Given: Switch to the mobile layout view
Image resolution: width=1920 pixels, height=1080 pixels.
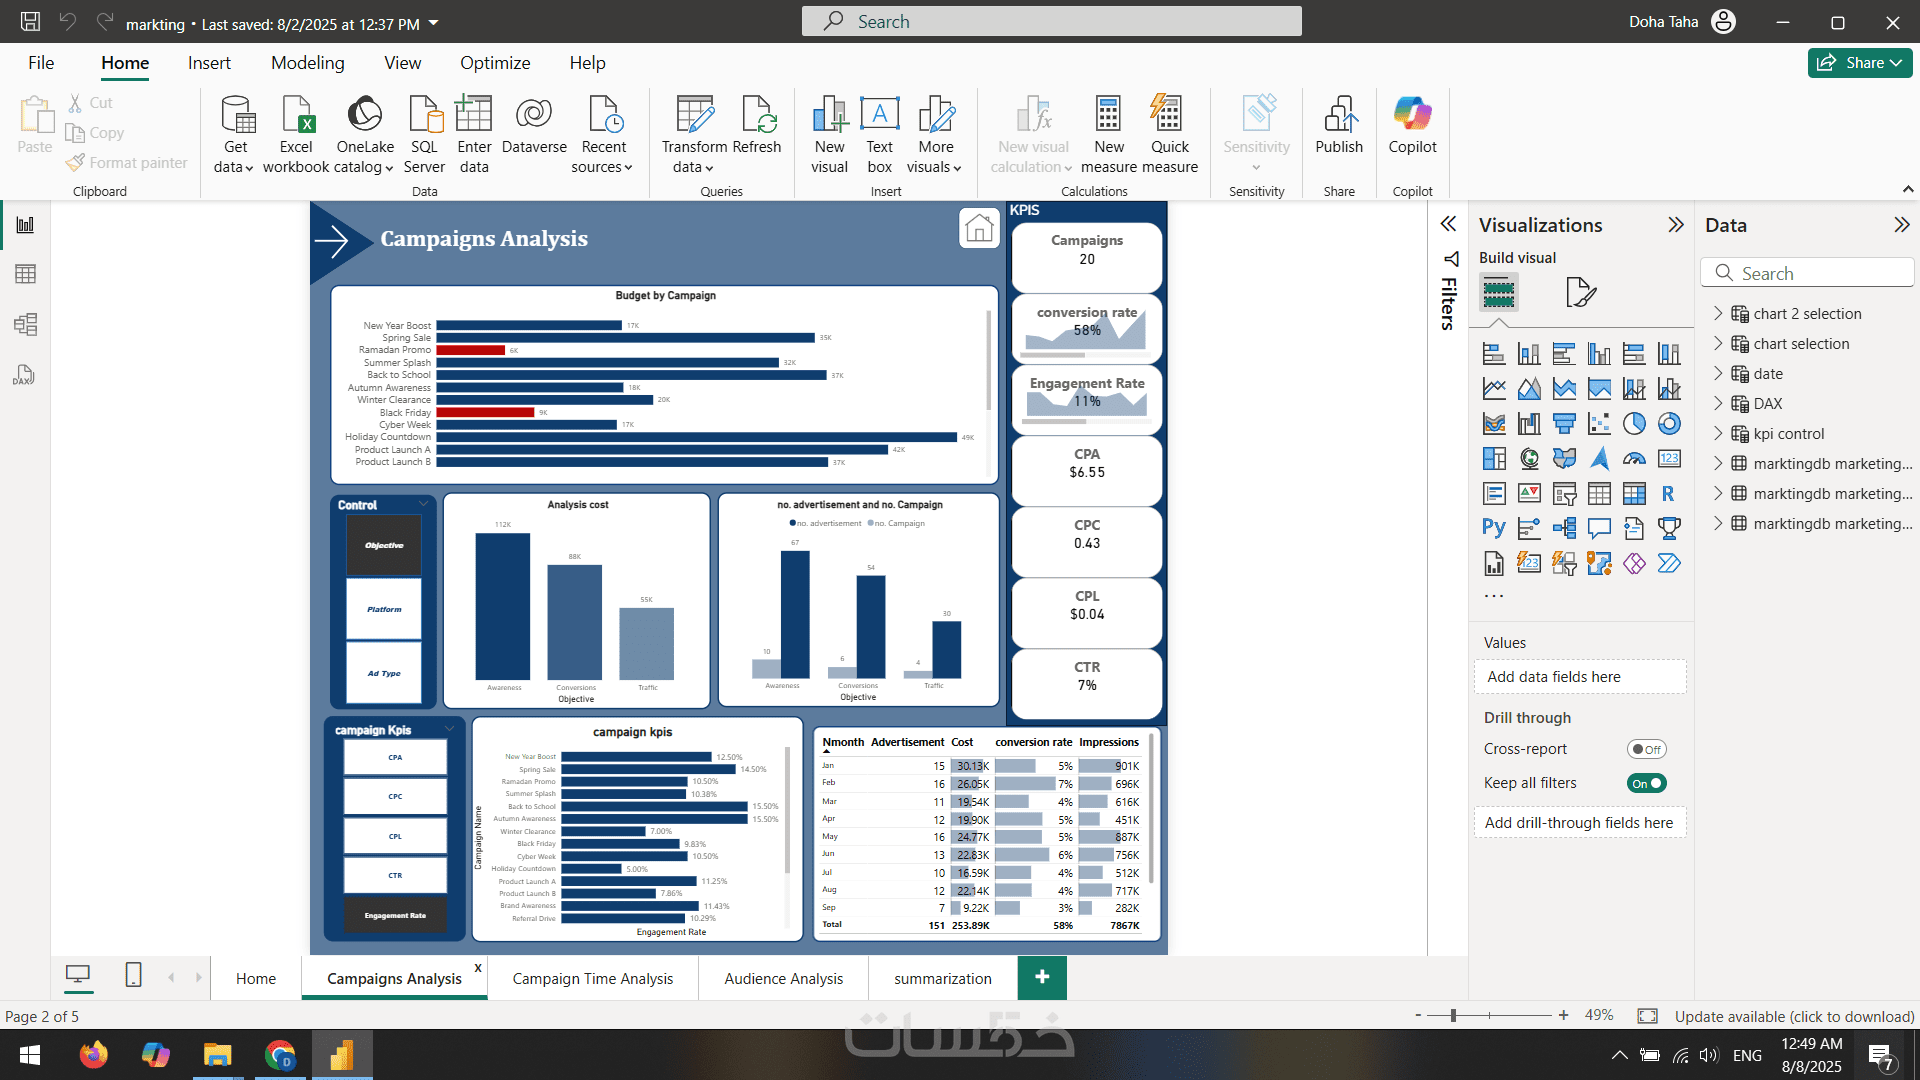Looking at the screenshot, I should (133, 975).
